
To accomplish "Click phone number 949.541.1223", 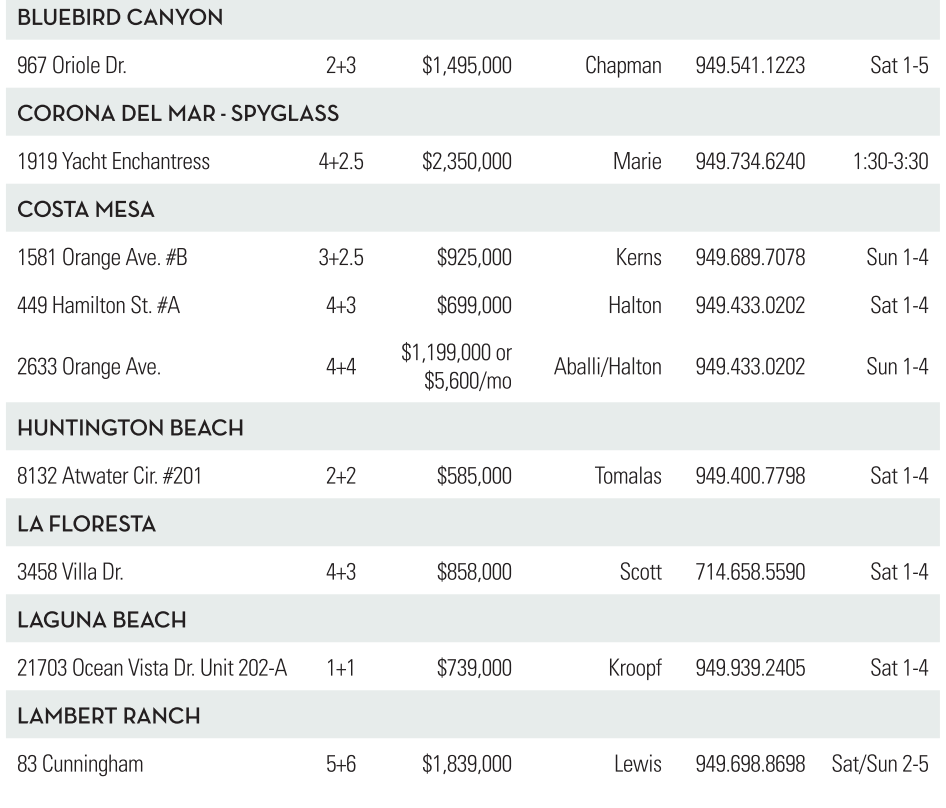I will [750, 66].
